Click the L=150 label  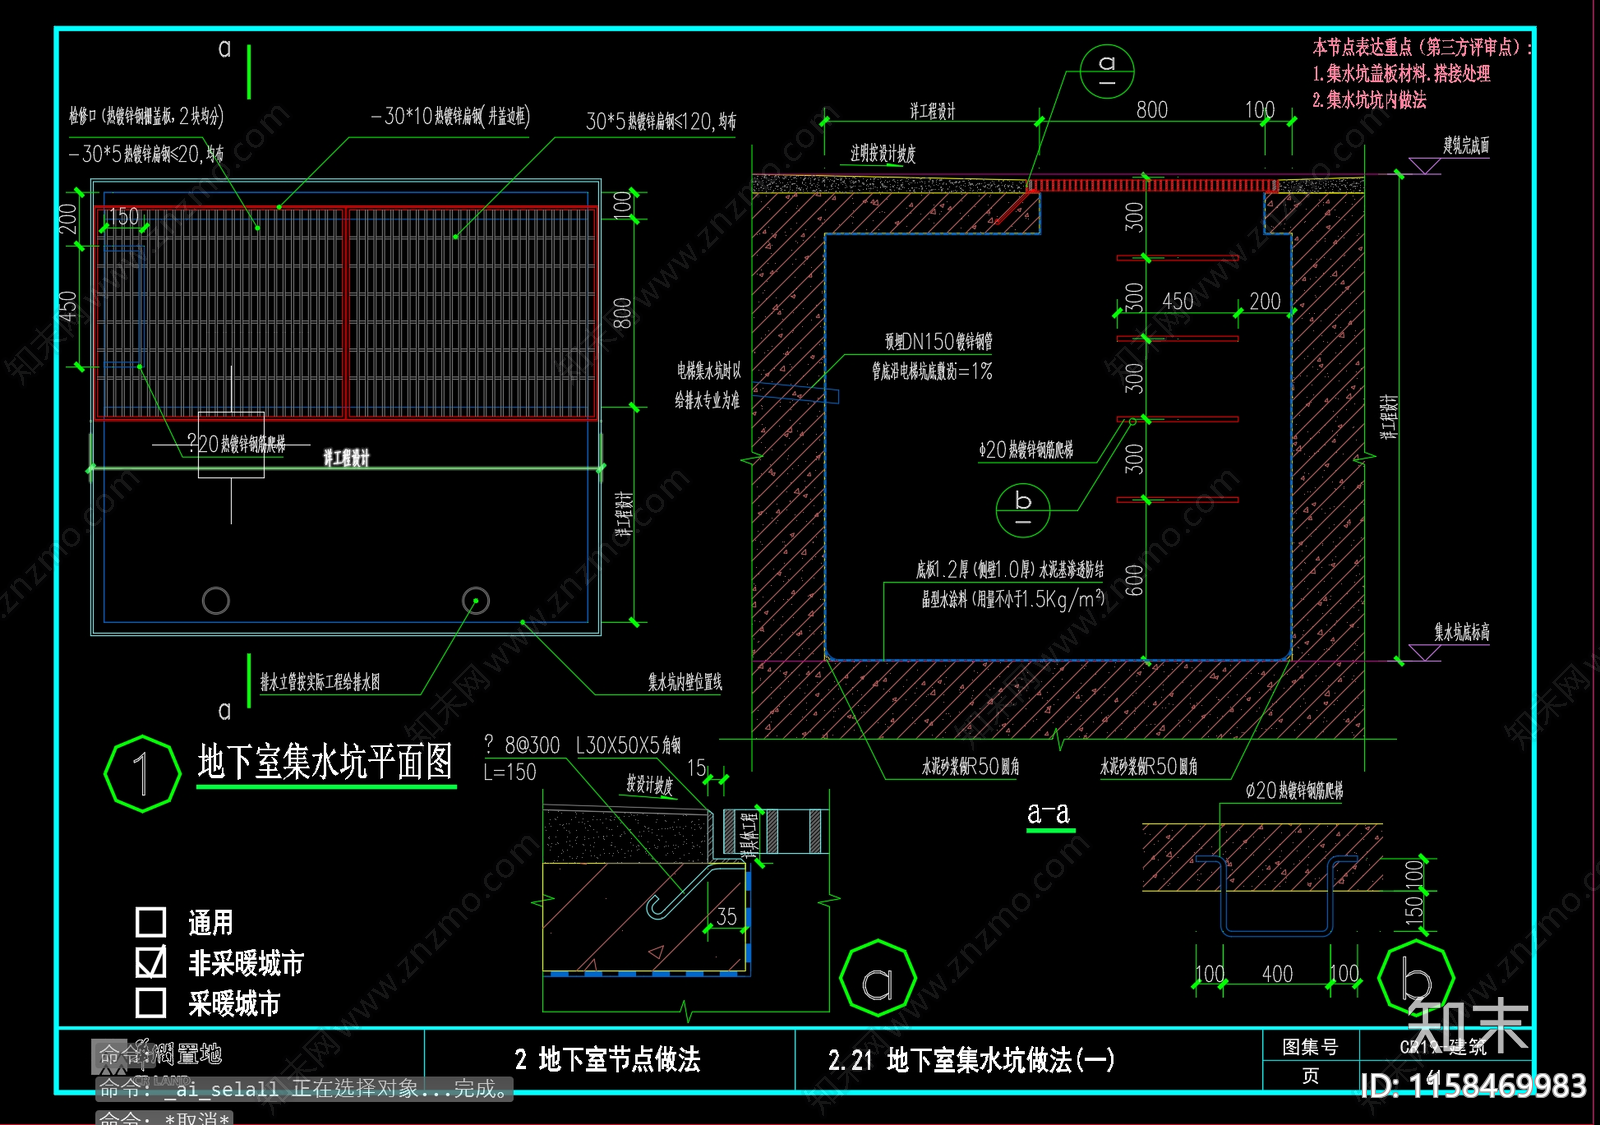(510, 772)
